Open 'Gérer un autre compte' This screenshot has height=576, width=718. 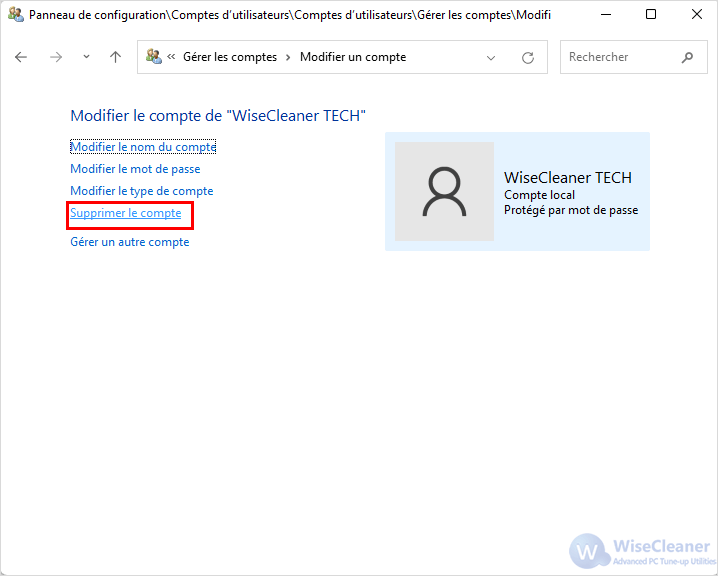coord(130,242)
